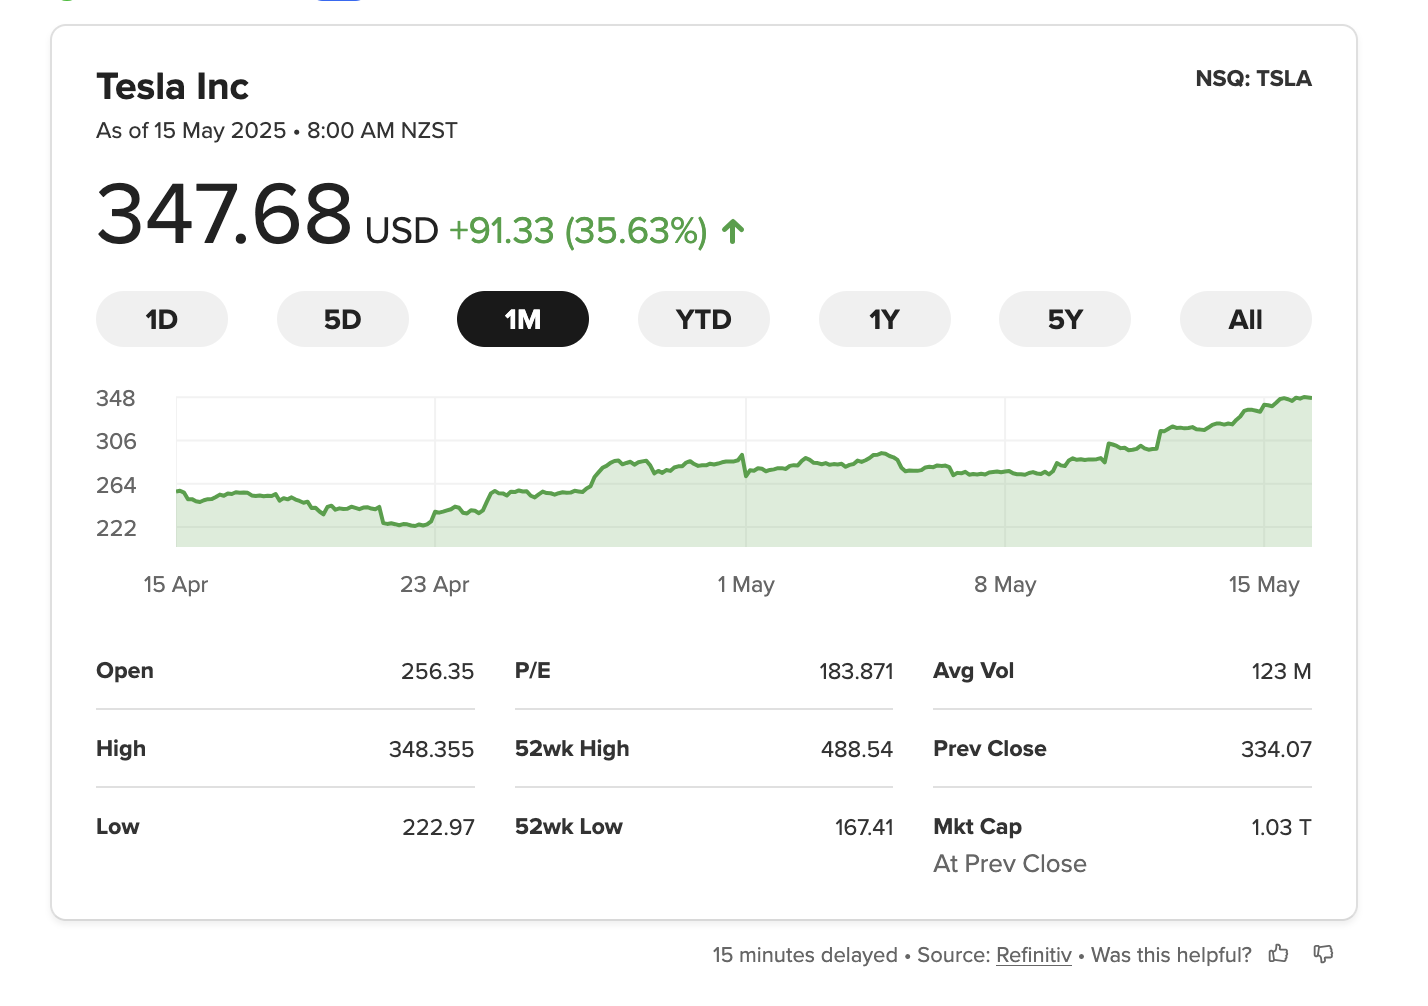Image resolution: width=1428 pixels, height=1006 pixels.
Task: Click the 348 y-axis label
Action: (116, 398)
